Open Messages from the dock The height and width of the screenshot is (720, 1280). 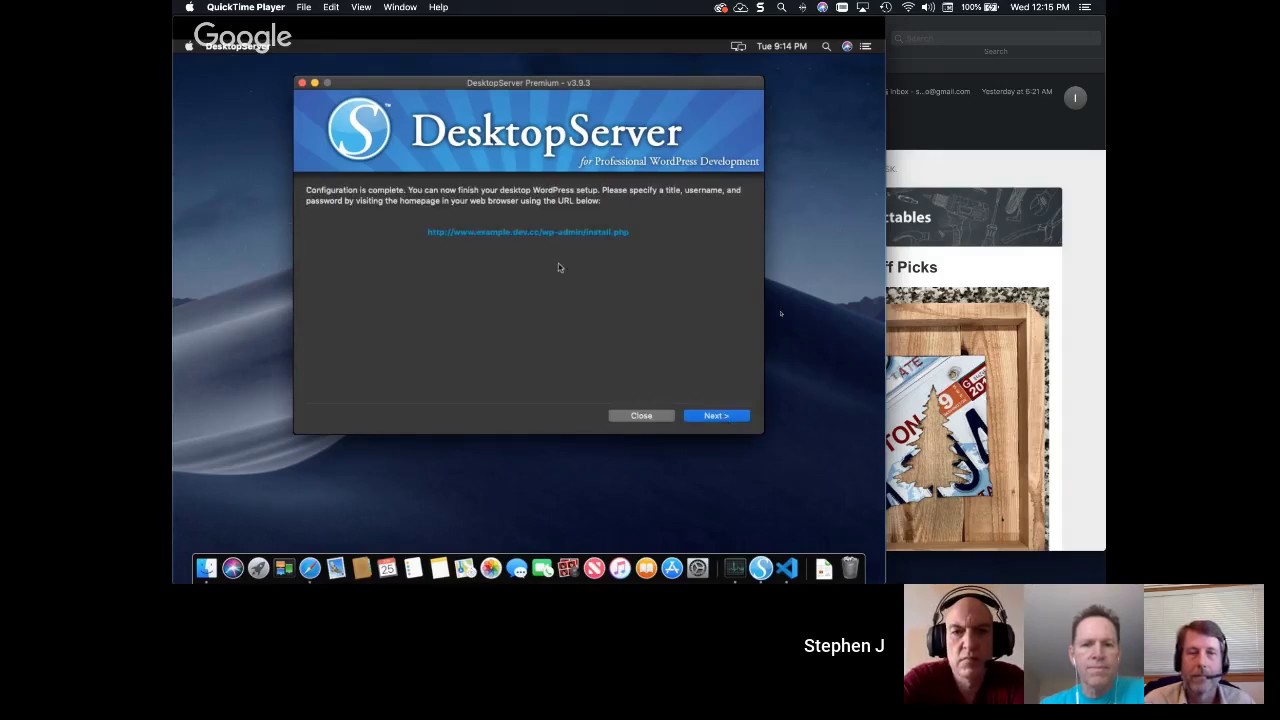click(x=517, y=569)
